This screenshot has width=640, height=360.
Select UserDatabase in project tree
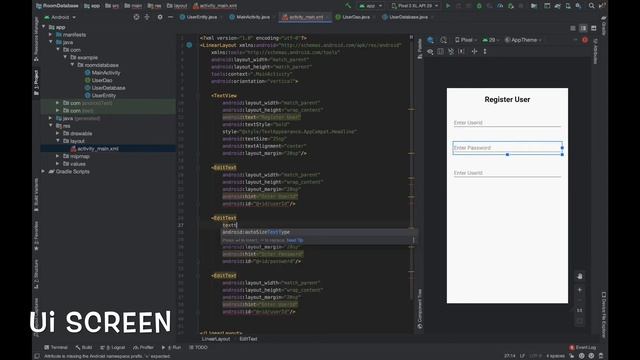[108, 88]
